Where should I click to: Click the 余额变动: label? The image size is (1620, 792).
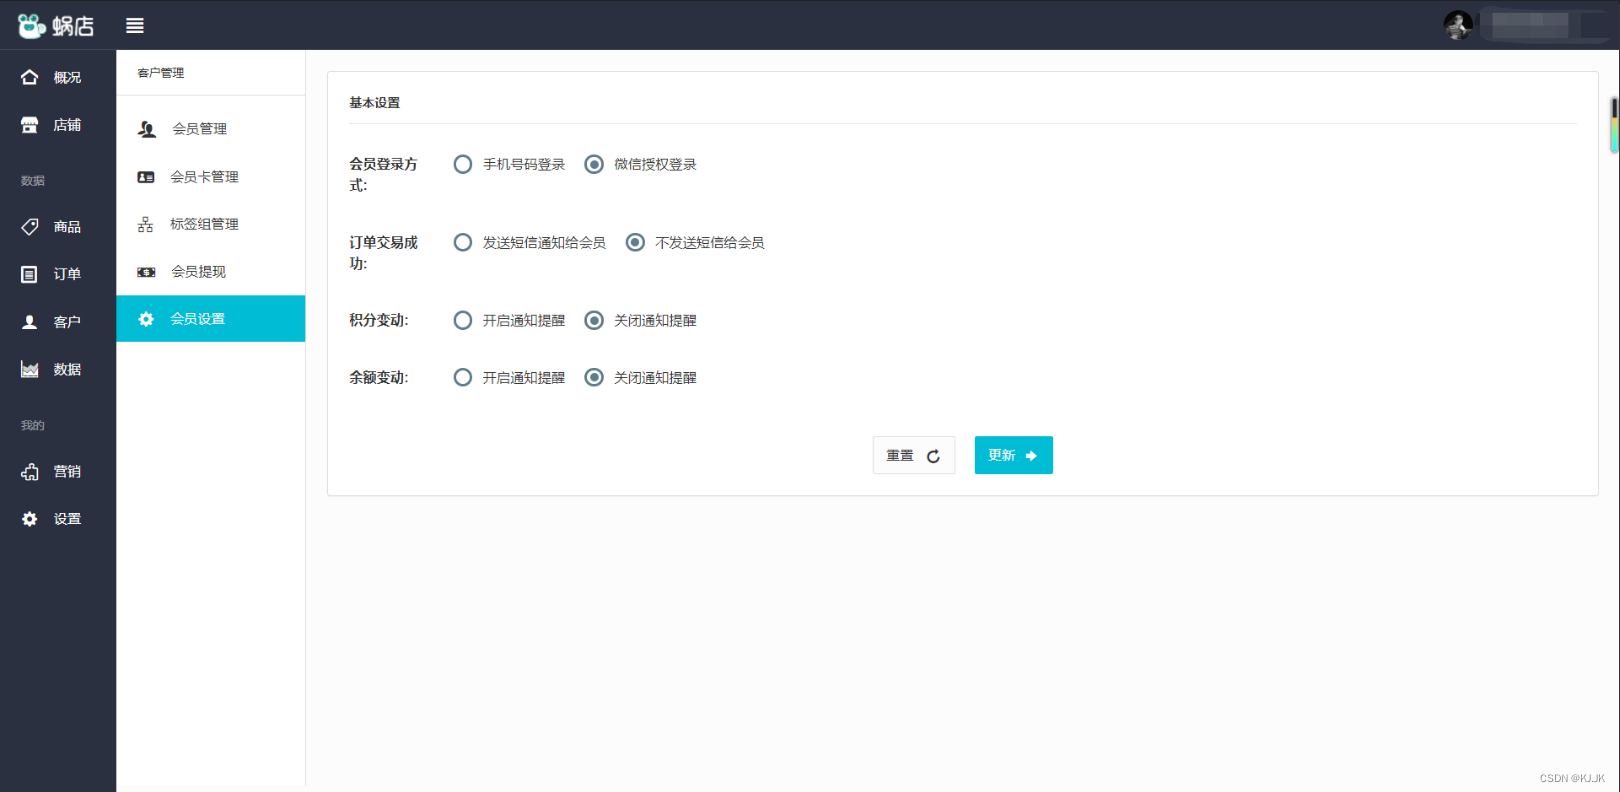click(x=379, y=377)
